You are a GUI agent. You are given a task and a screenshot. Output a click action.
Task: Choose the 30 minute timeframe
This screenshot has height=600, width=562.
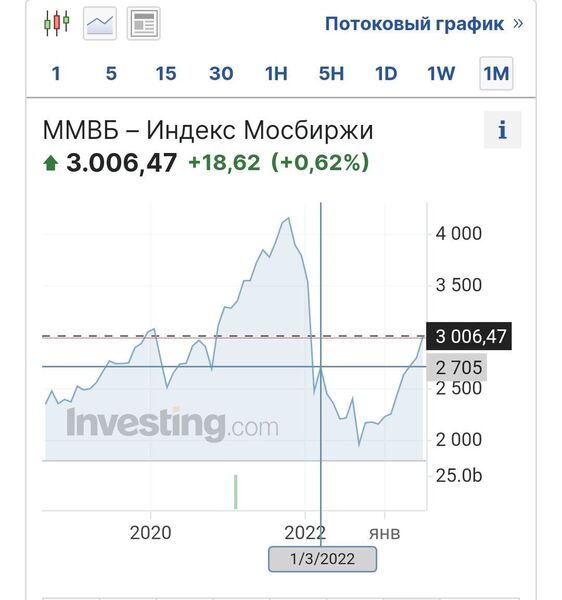(221, 73)
